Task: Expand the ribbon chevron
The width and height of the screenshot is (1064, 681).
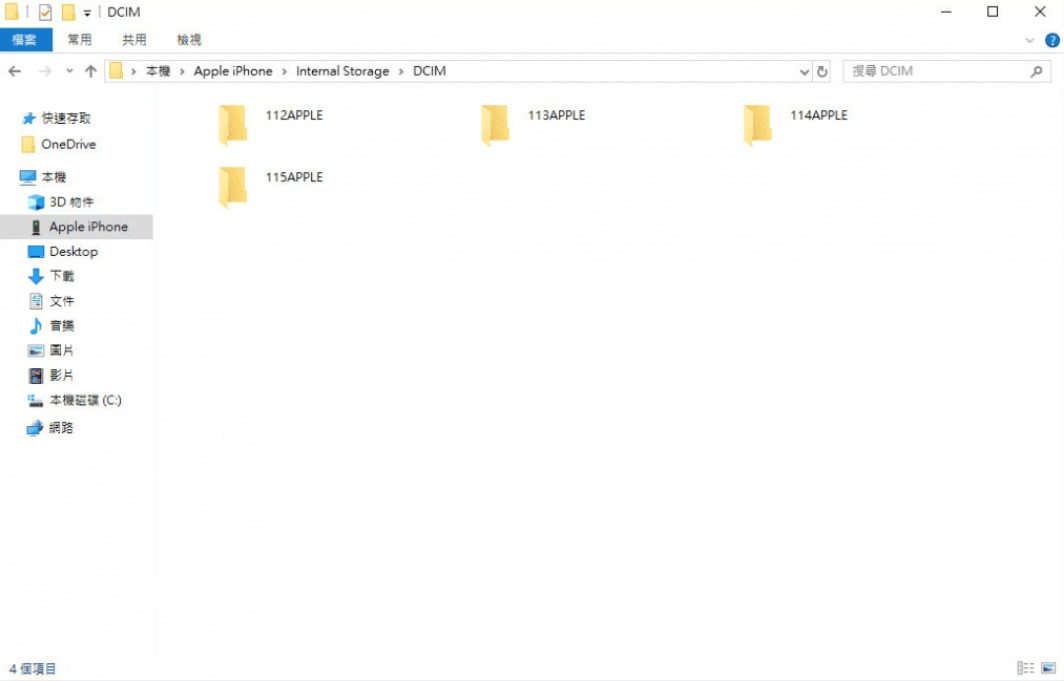Action: coord(1030,40)
